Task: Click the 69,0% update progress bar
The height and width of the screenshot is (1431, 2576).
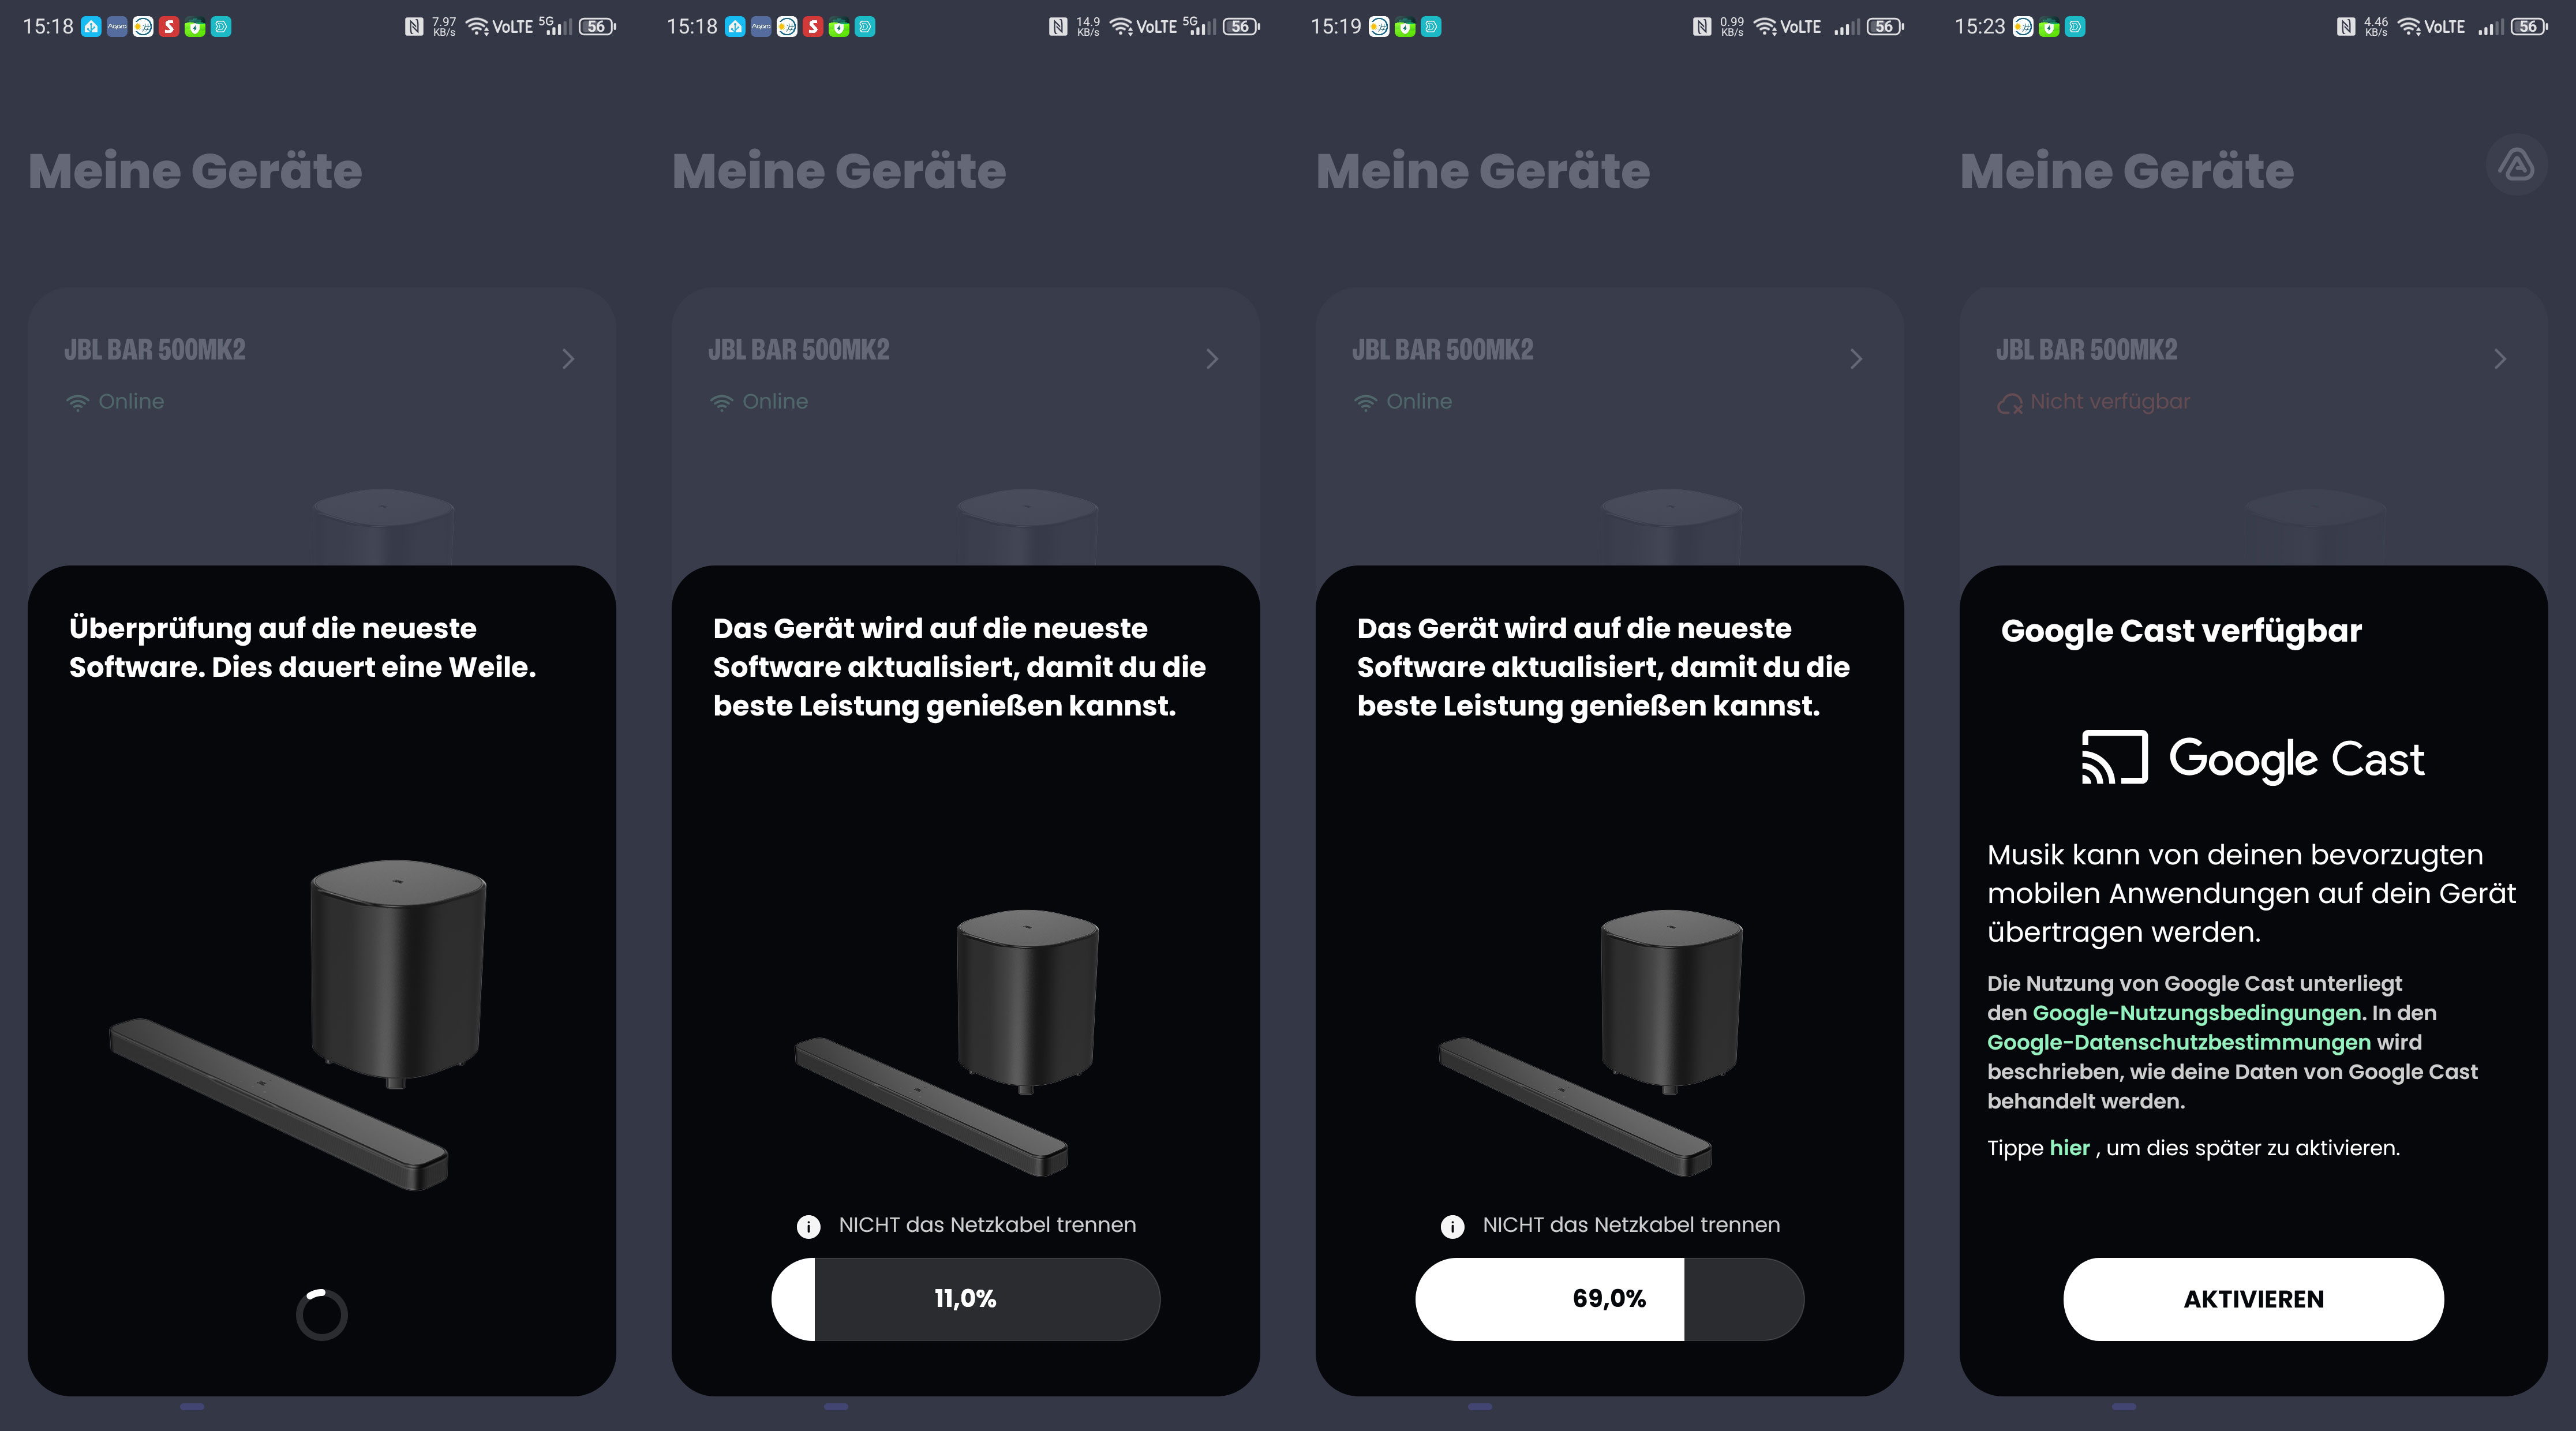Action: click(x=1609, y=1299)
